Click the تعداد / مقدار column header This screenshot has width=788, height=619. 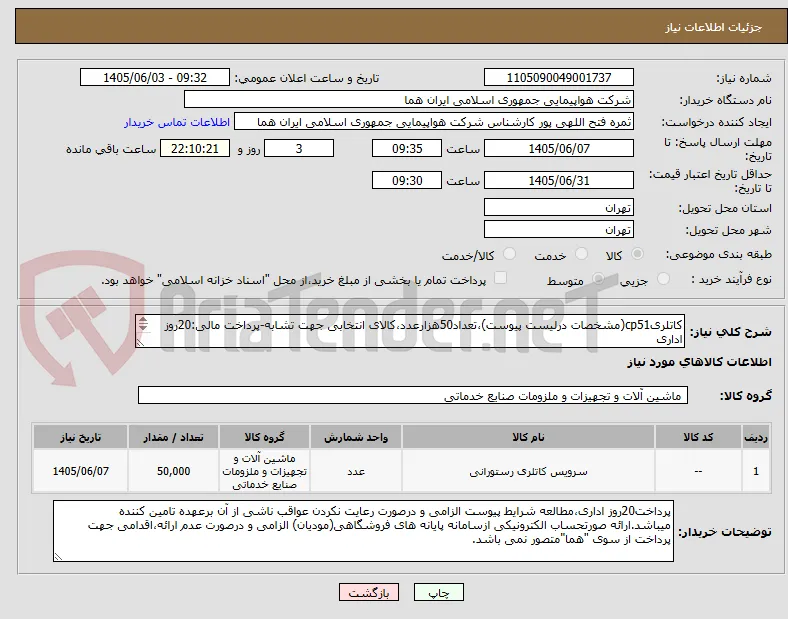point(173,437)
